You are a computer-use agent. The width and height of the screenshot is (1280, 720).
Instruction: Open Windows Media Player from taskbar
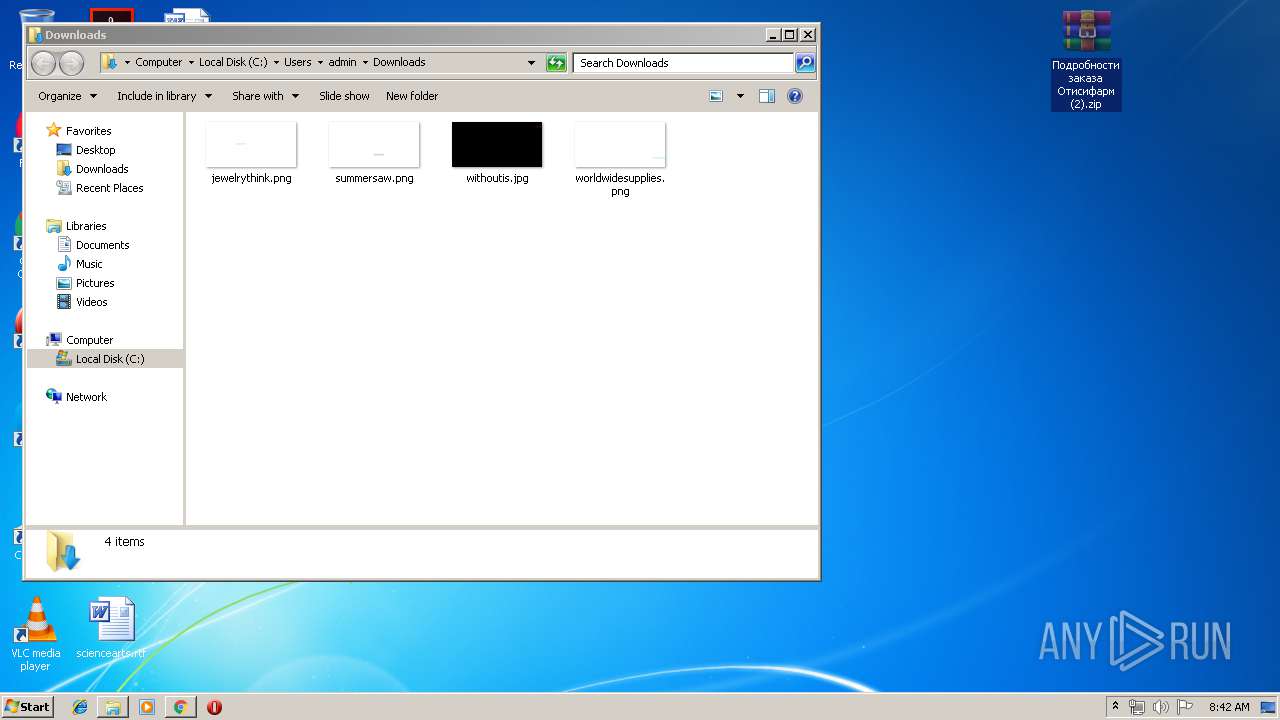147,707
